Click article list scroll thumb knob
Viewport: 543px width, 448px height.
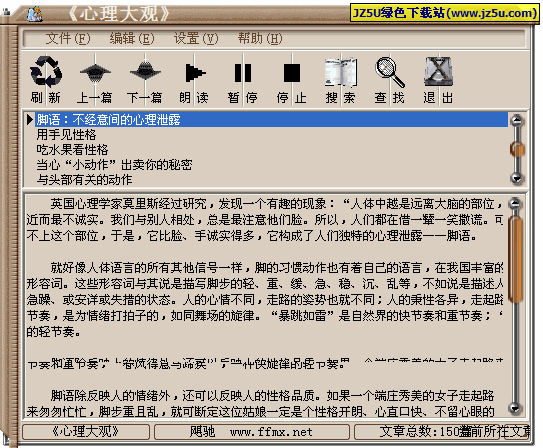click(517, 149)
